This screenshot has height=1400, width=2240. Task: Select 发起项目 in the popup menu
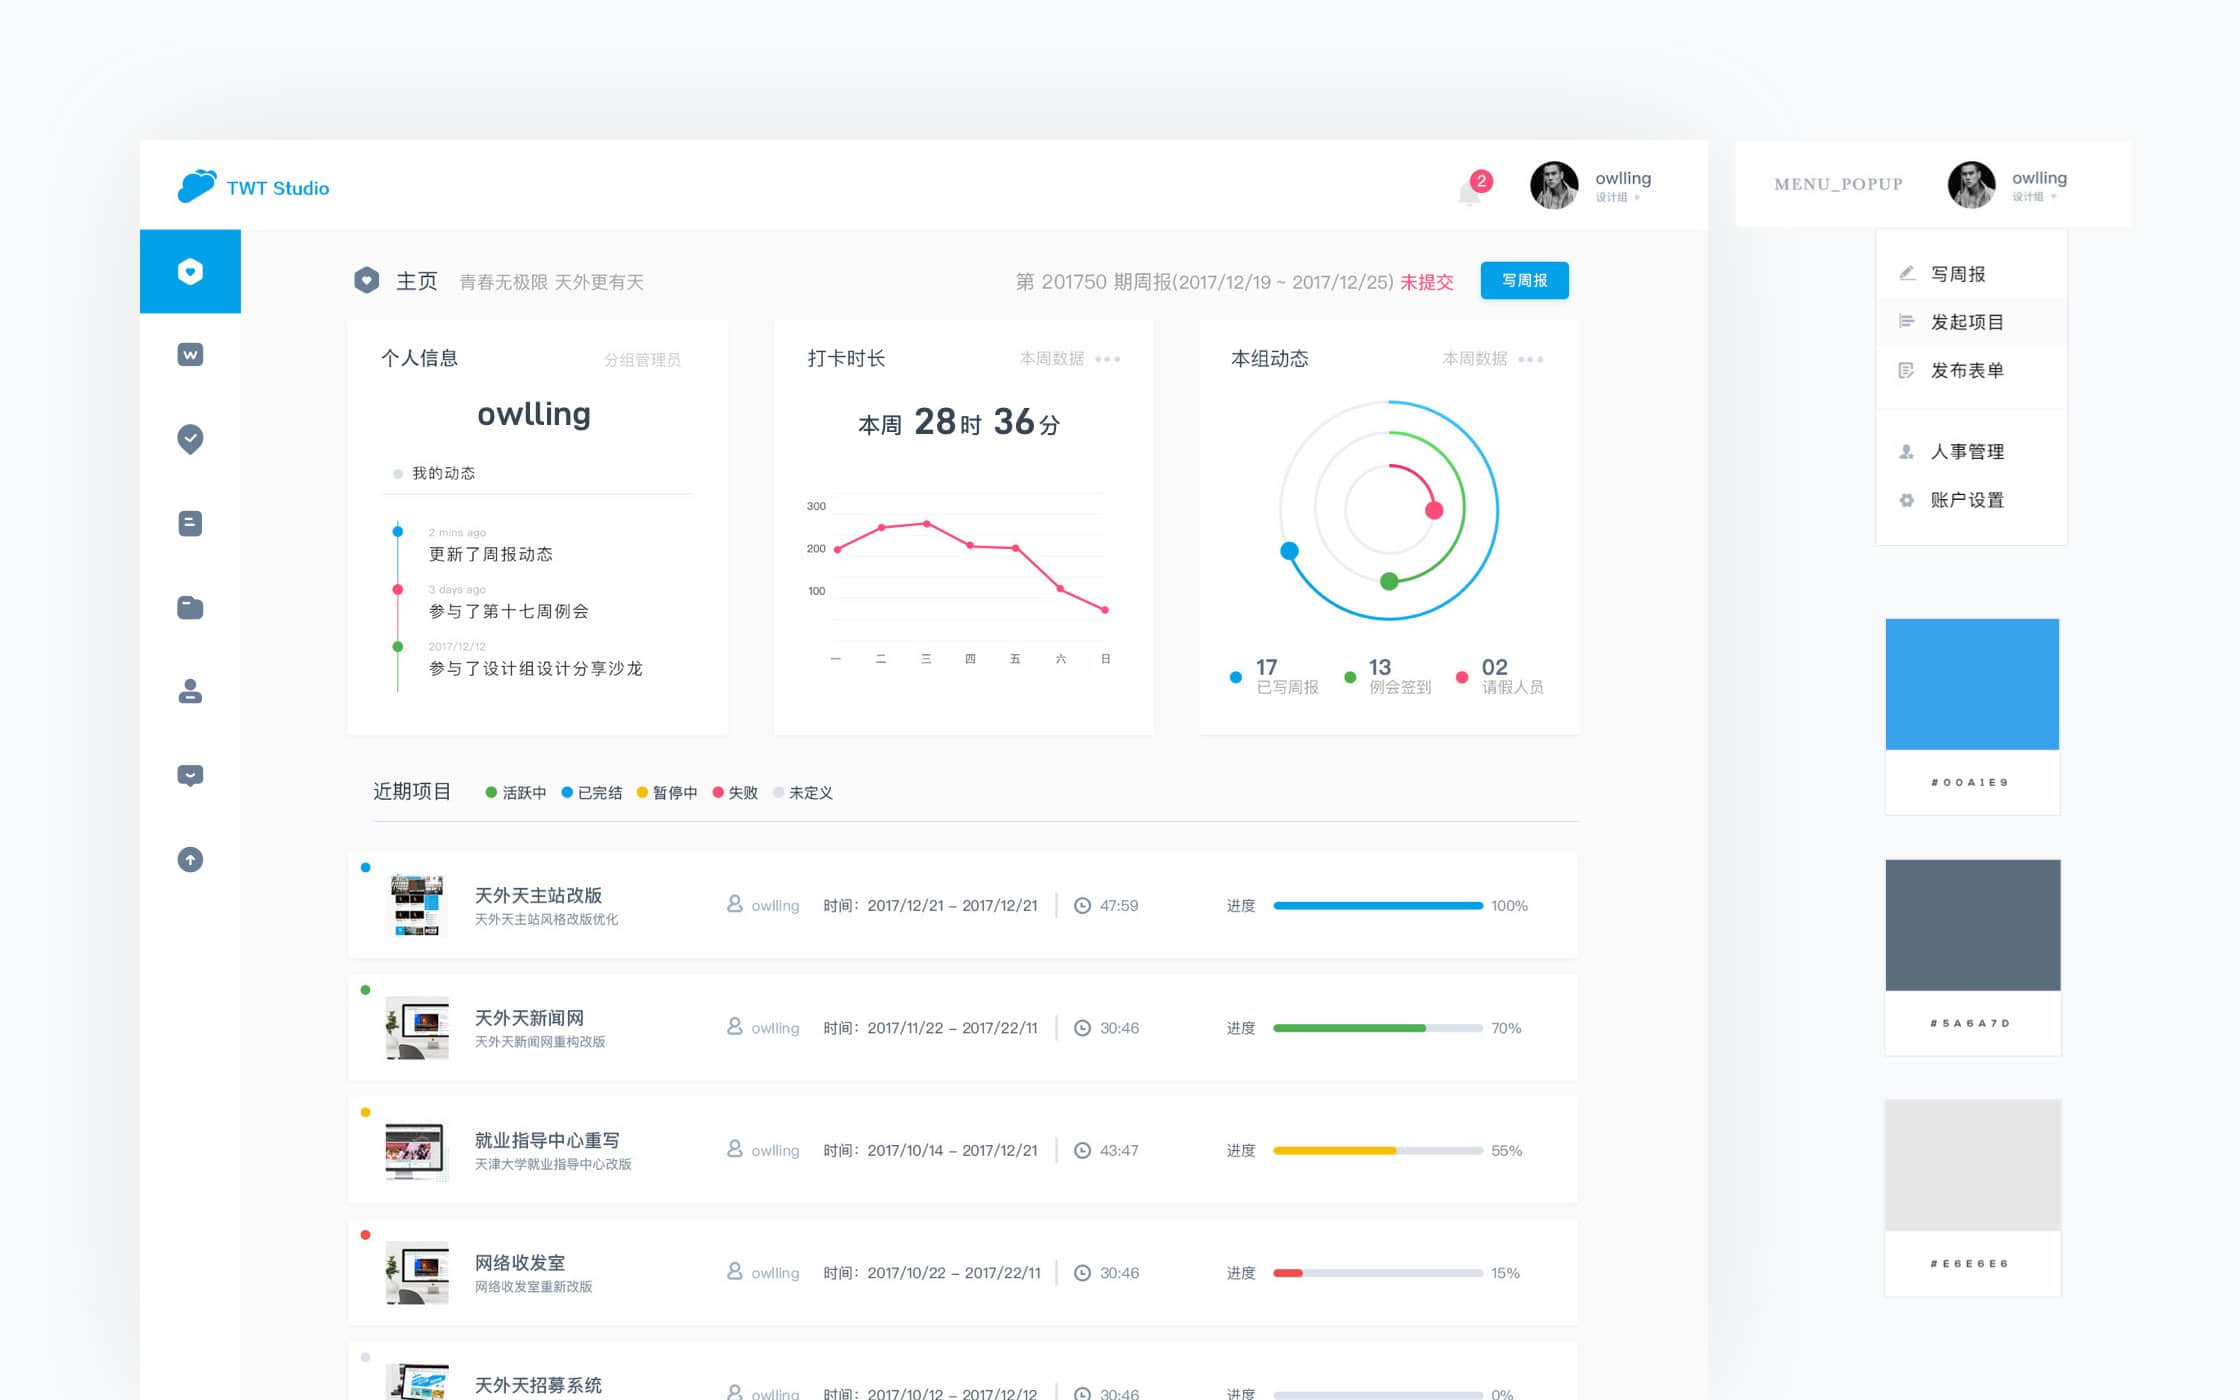point(1966,322)
